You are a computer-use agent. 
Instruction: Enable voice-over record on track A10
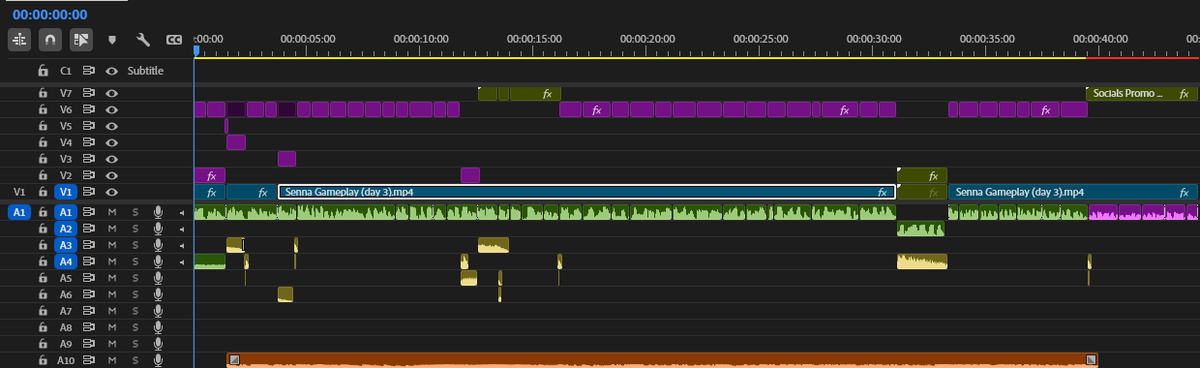[x=158, y=360]
